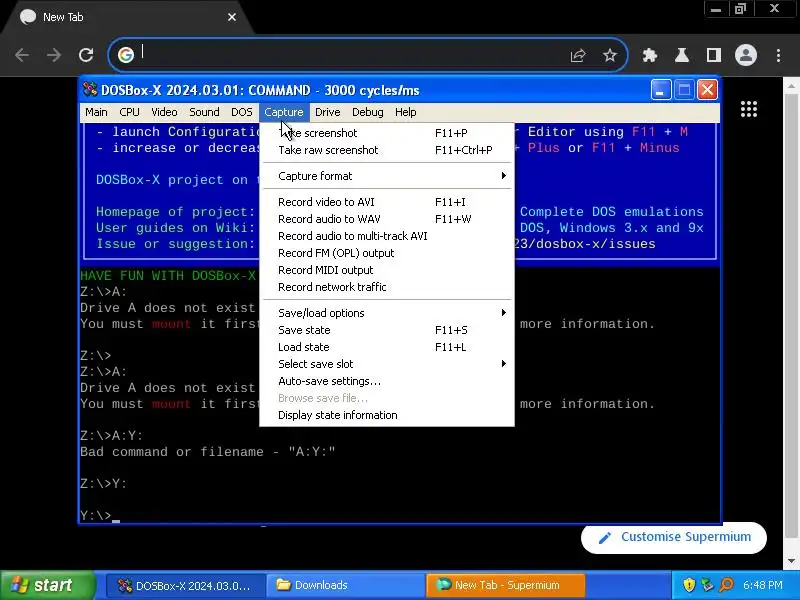
Task: Select Record video to AVI
Action: (x=387, y=202)
